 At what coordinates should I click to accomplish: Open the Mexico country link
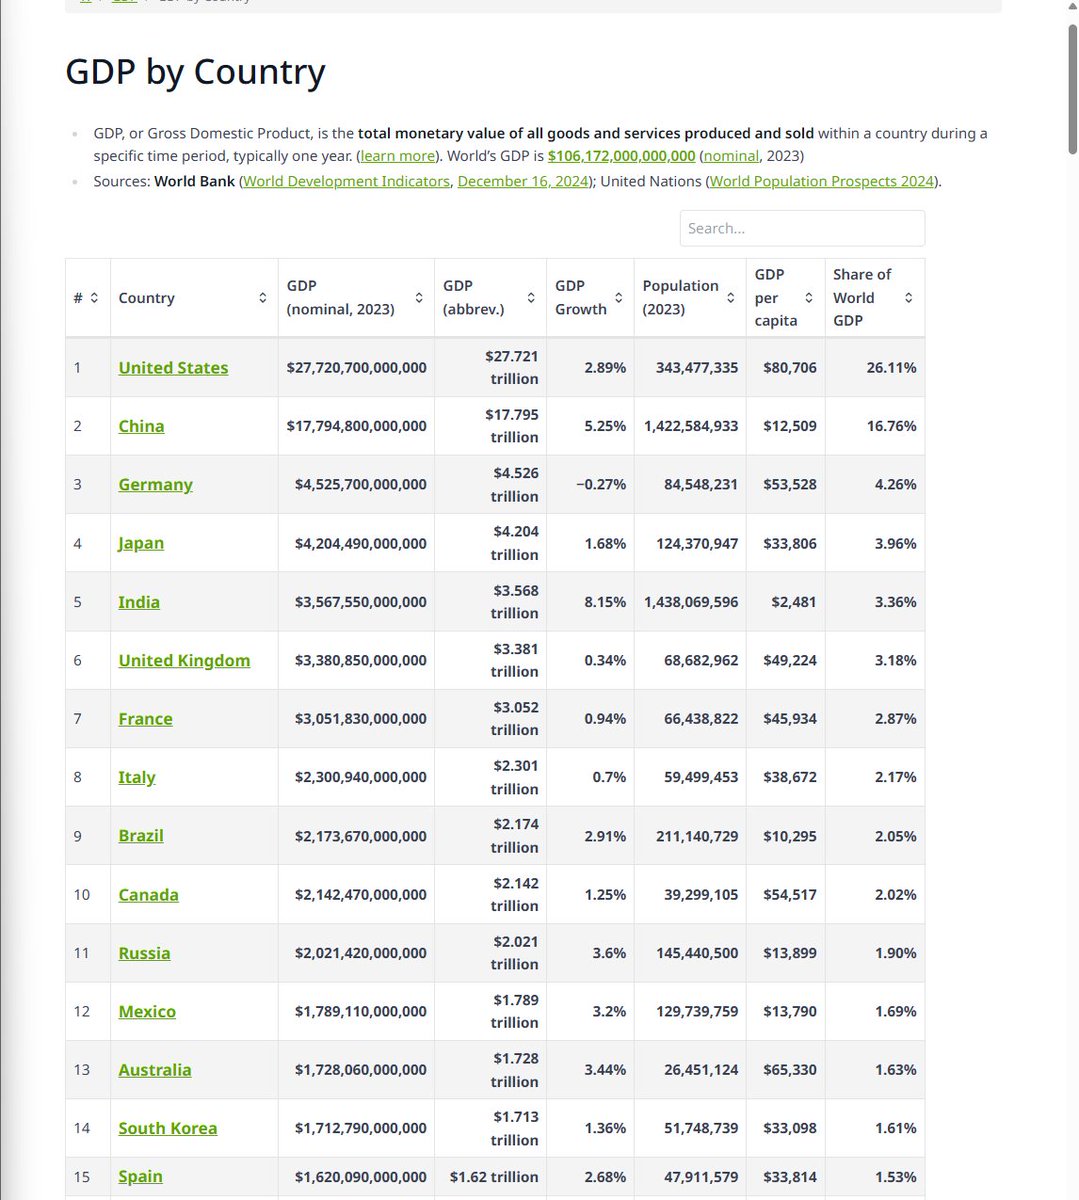coord(147,1012)
